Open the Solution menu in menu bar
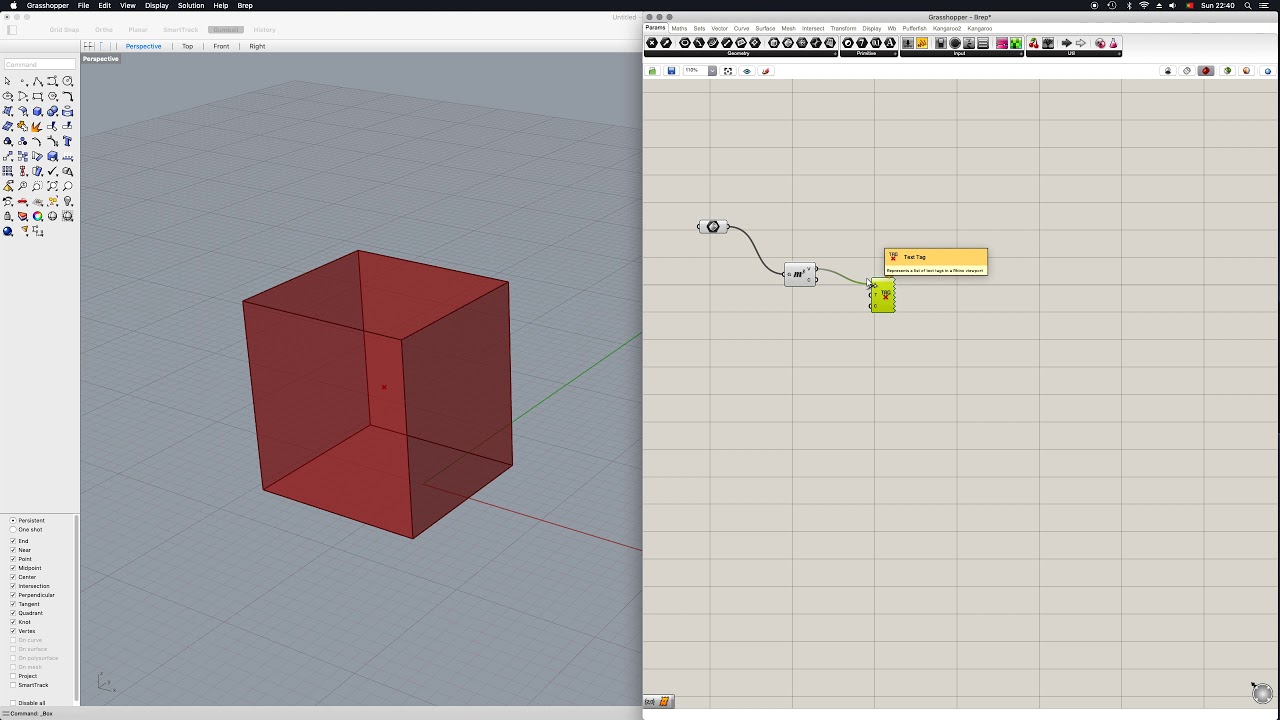This screenshot has height=720, width=1280. pos(191,6)
